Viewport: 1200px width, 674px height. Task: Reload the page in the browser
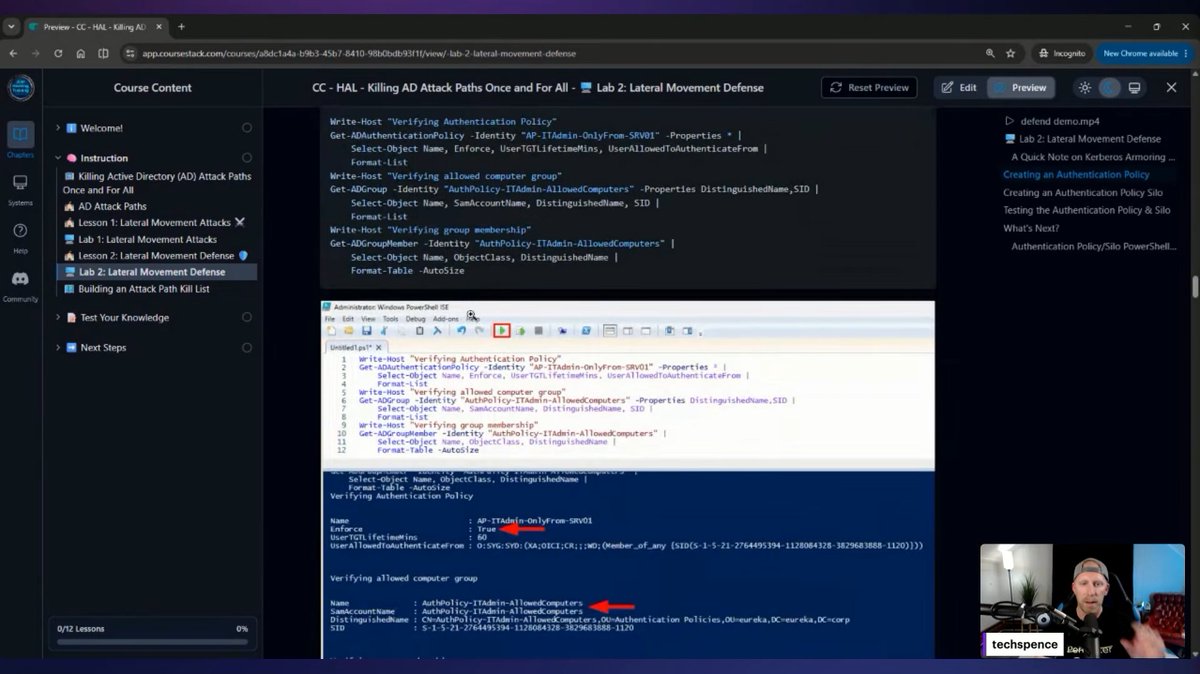click(x=58, y=53)
